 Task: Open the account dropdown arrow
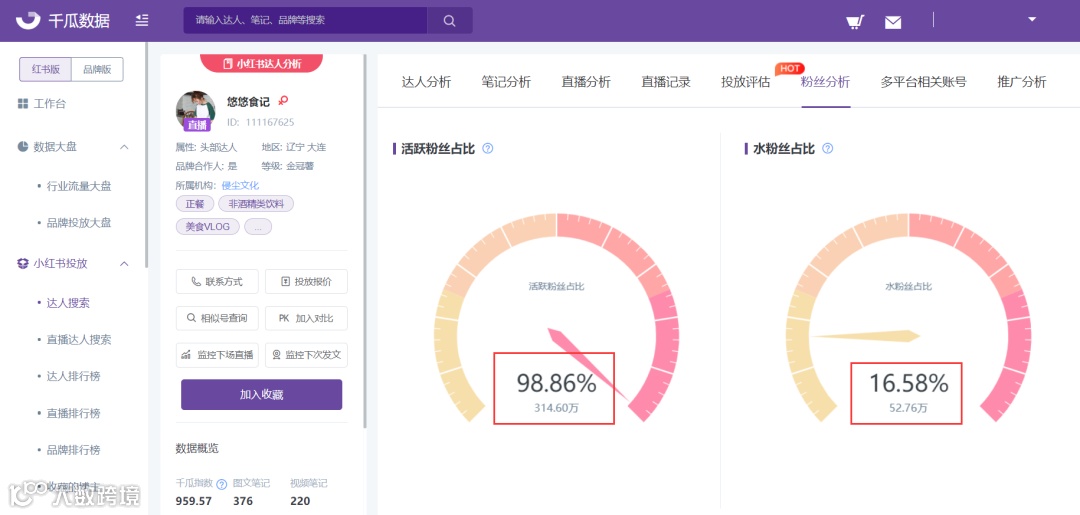(x=1032, y=19)
